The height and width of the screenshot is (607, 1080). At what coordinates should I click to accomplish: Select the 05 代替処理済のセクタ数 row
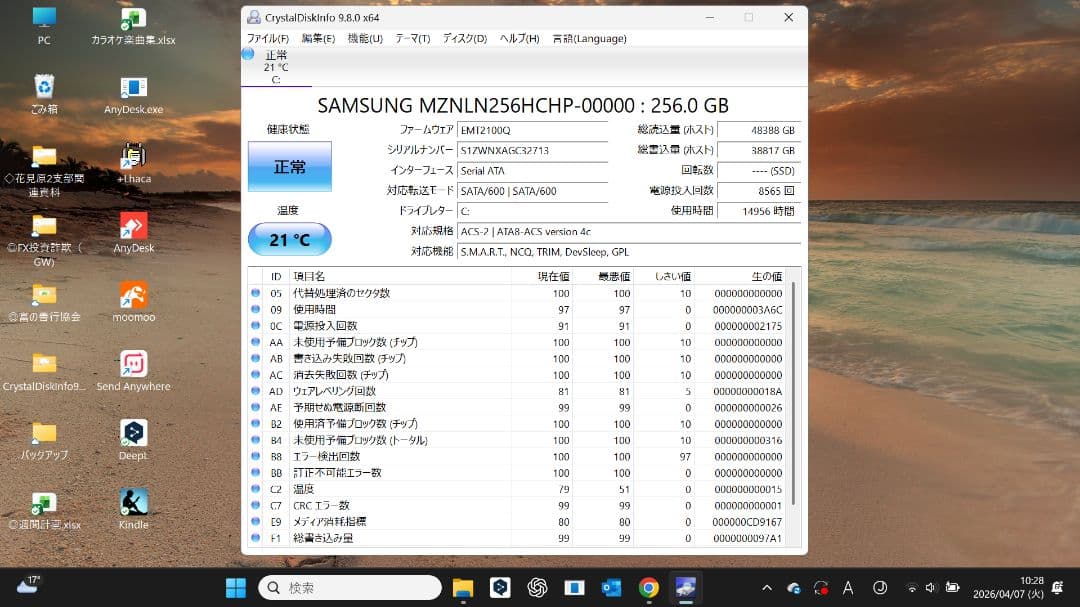pyautogui.click(x=518, y=293)
